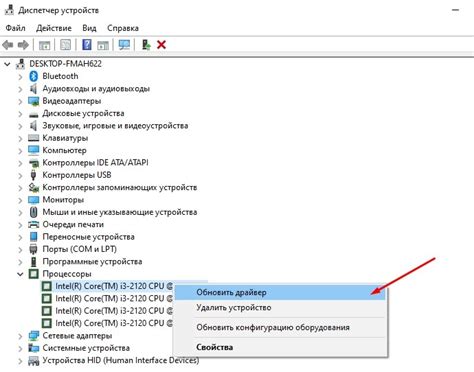Click the Очереди печати printer icon
Screen dimensions: 474x372
coord(34,224)
